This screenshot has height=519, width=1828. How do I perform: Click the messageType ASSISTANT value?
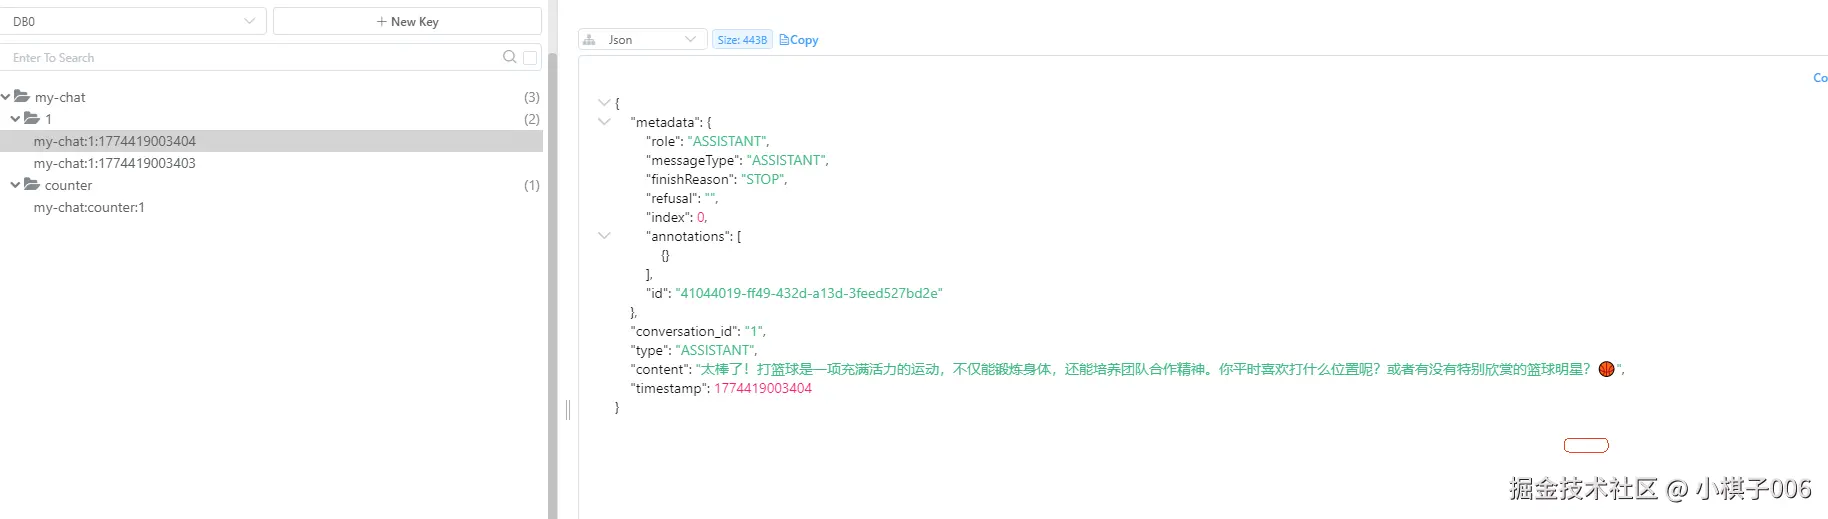tap(786, 160)
